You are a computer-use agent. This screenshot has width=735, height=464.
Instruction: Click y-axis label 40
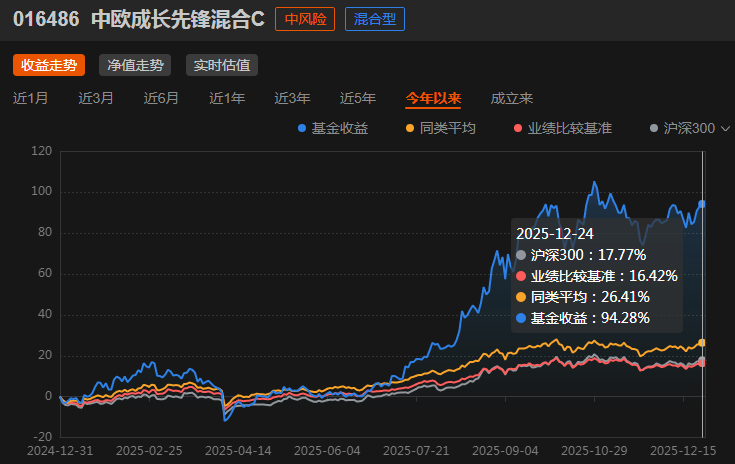tap(45, 314)
